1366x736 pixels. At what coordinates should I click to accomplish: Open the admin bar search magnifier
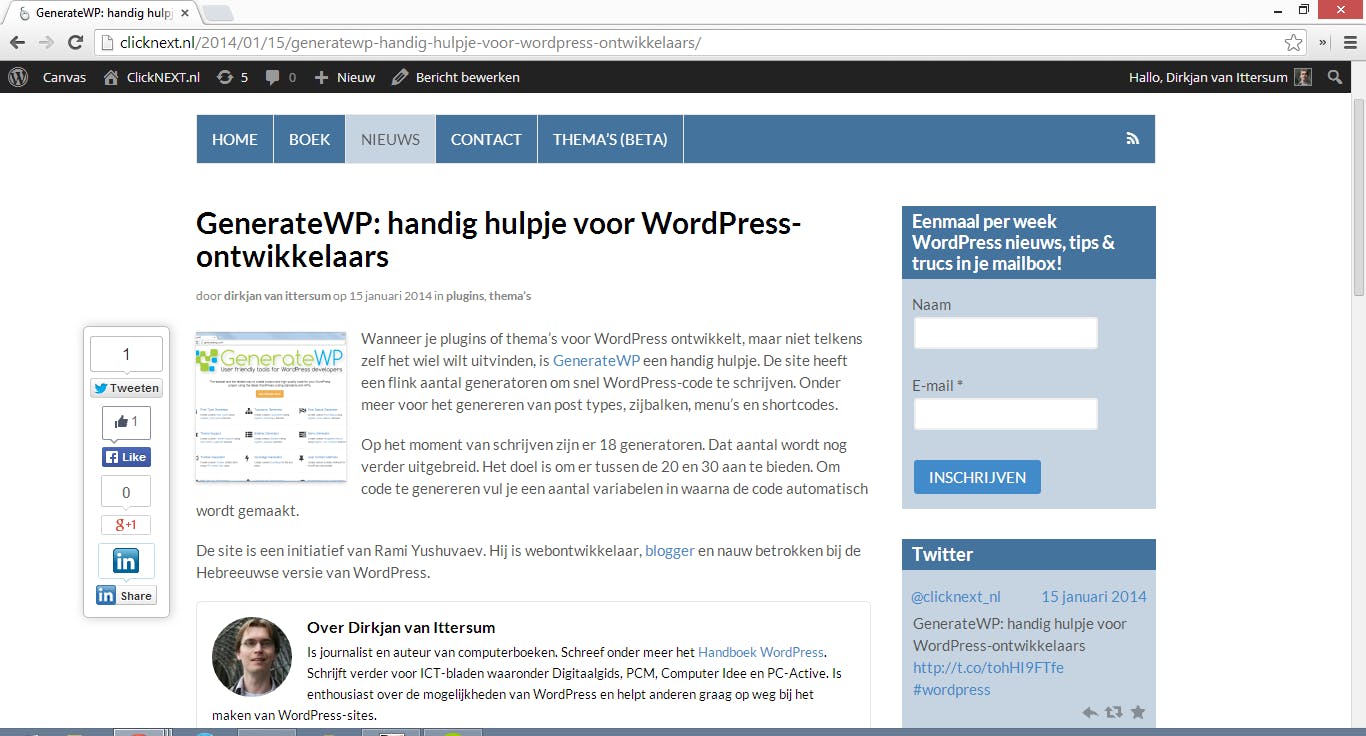pos(1335,77)
